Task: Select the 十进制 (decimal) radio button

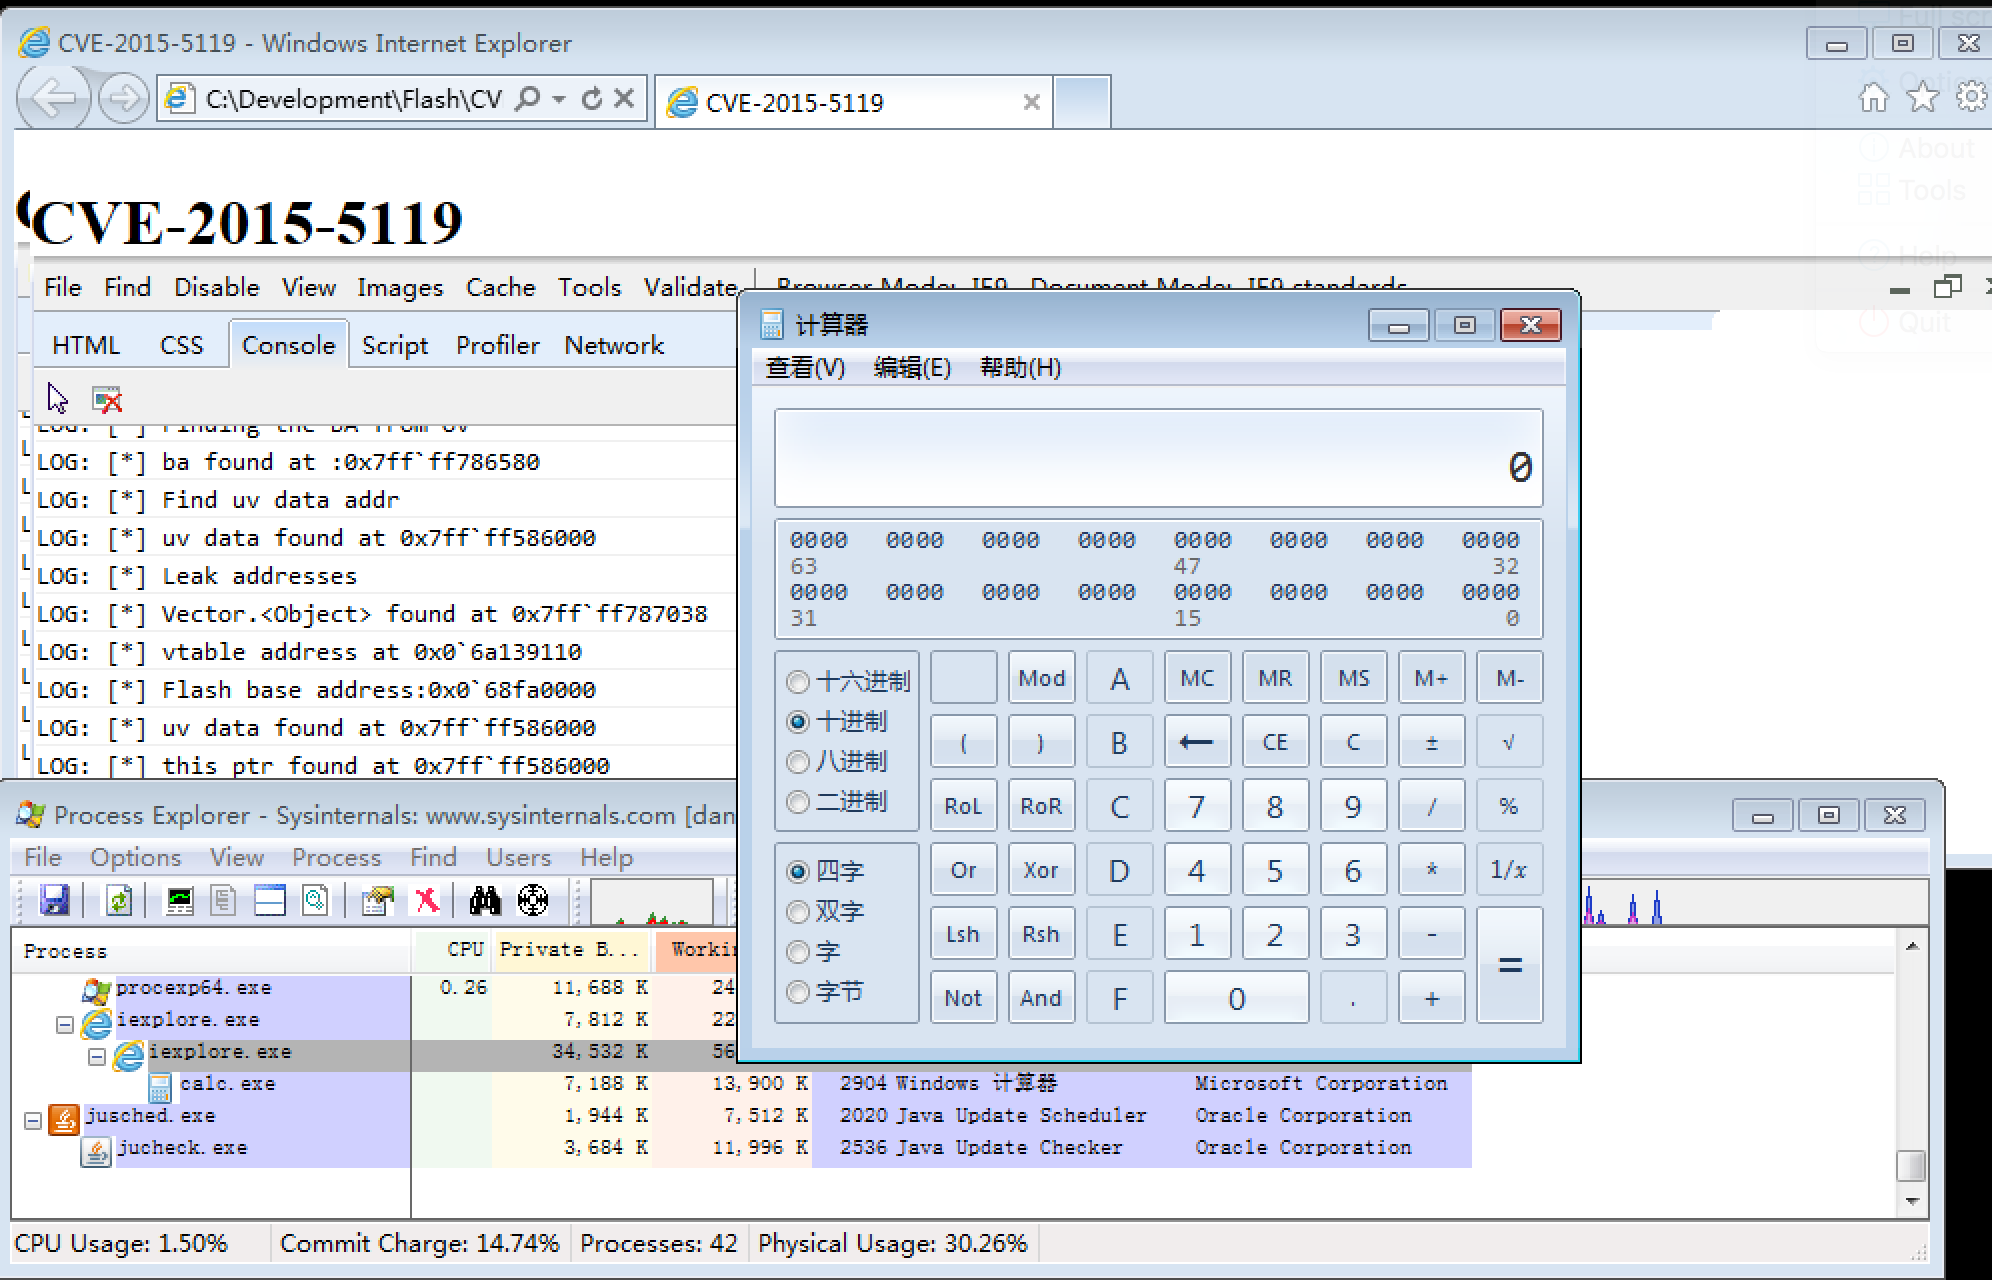Action: (798, 722)
